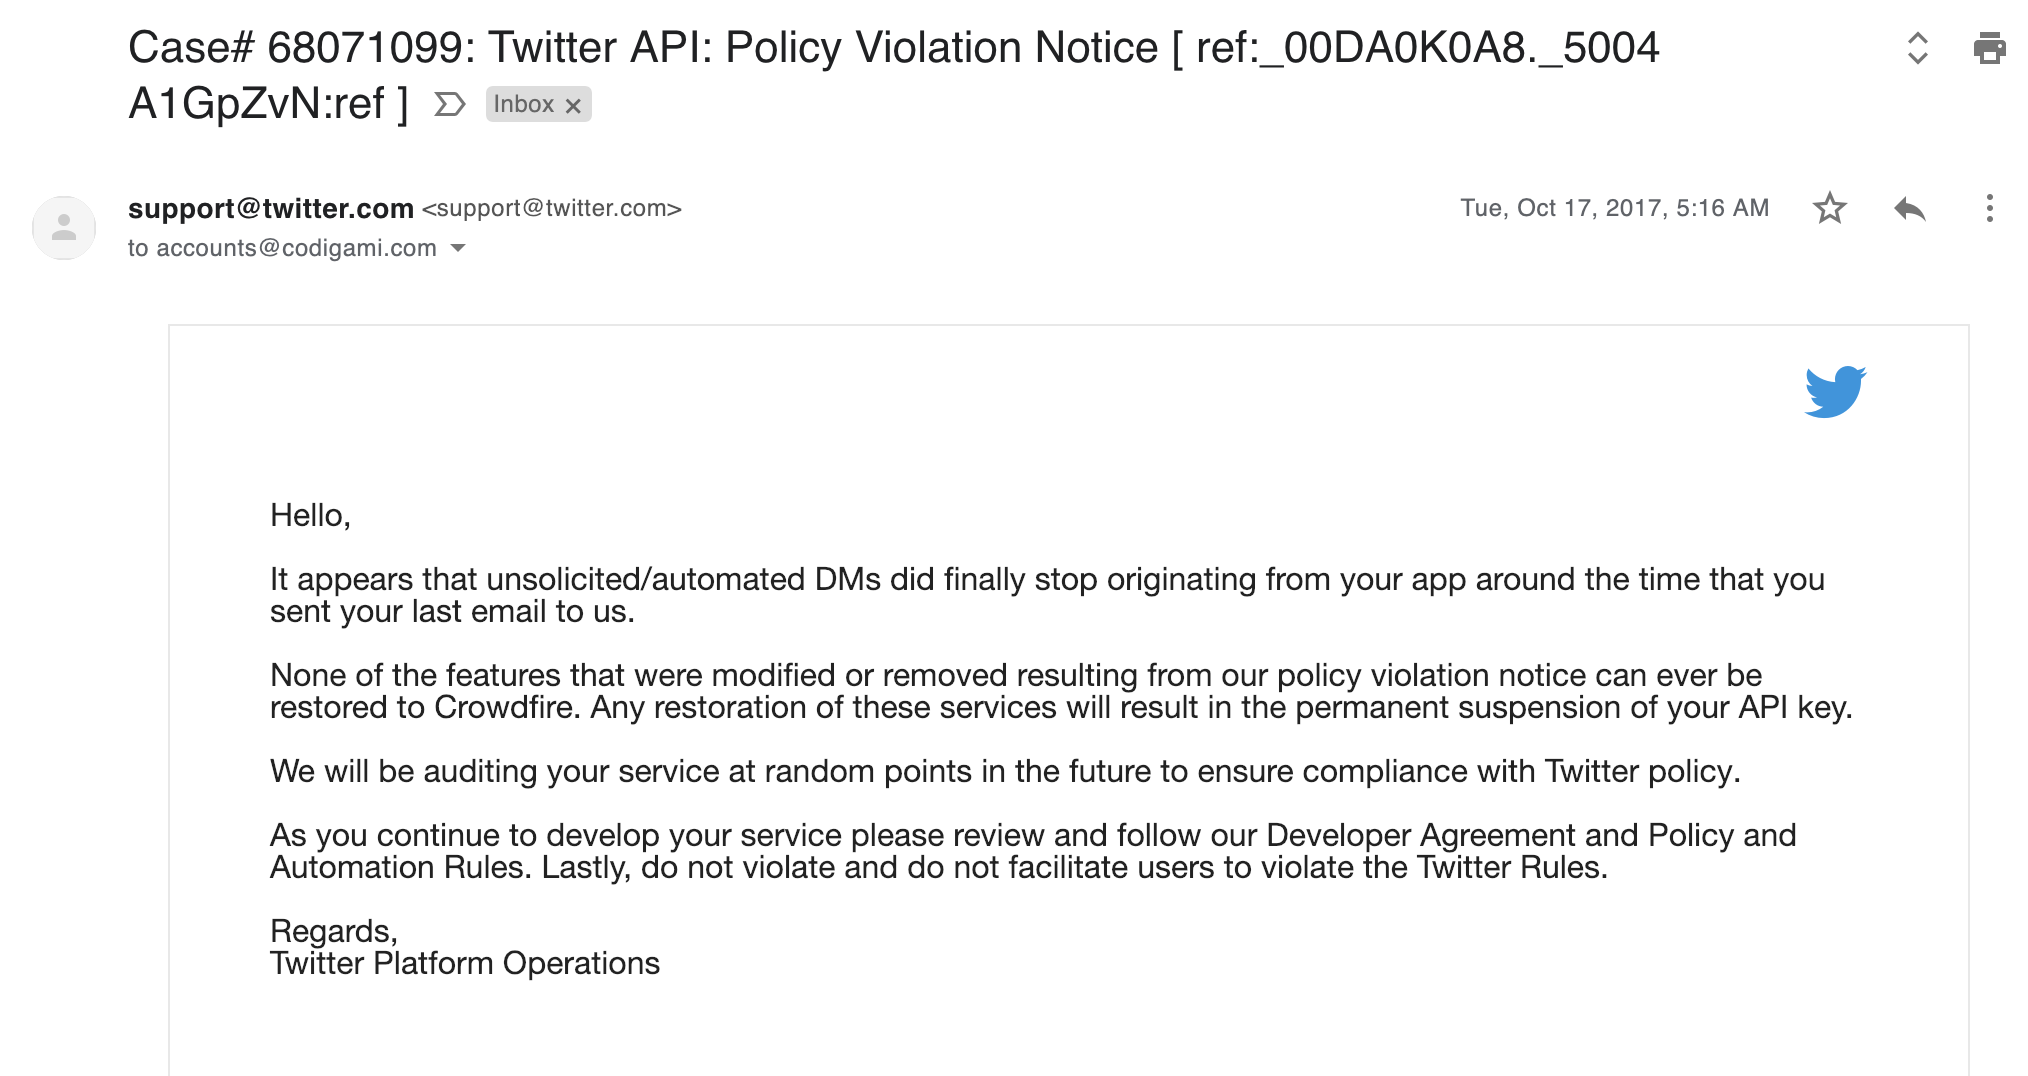The width and height of the screenshot is (2028, 1076).
Task: Click the Oct 17, 2017 timestamp
Action: (1614, 208)
